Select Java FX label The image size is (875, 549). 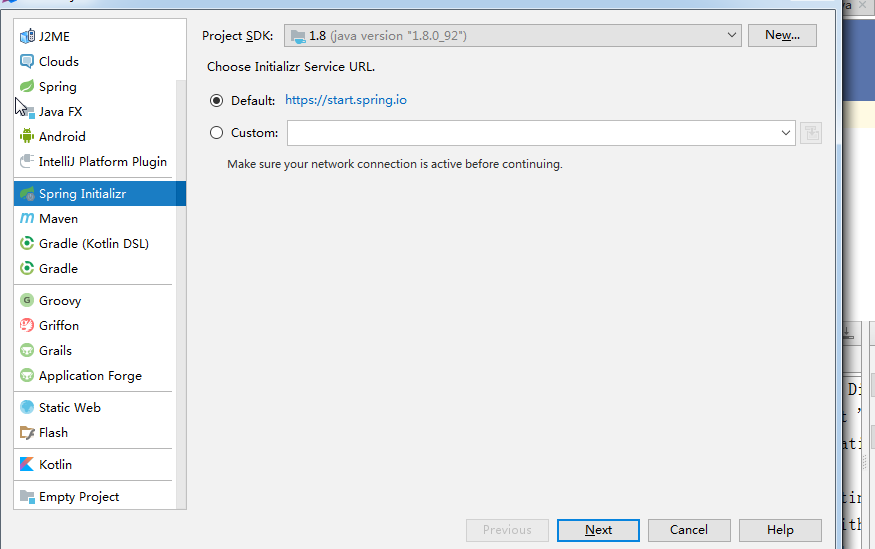click(x=60, y=112)
